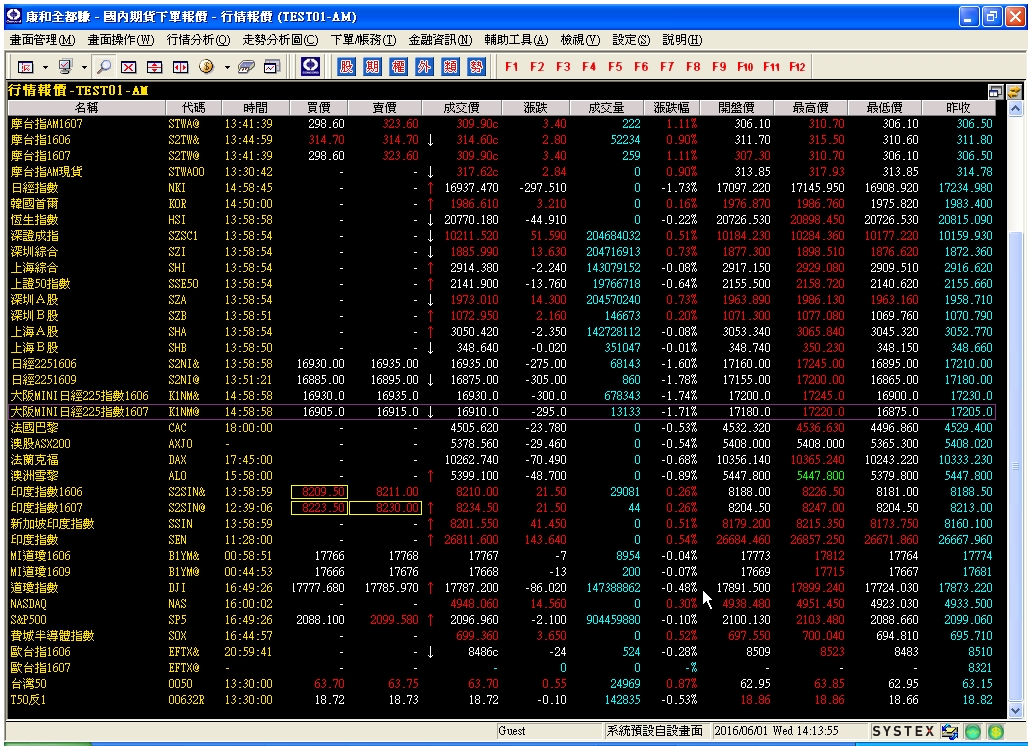
Task: Click the vertical split arrows toolbar icon
Action: tap(154, 67)
